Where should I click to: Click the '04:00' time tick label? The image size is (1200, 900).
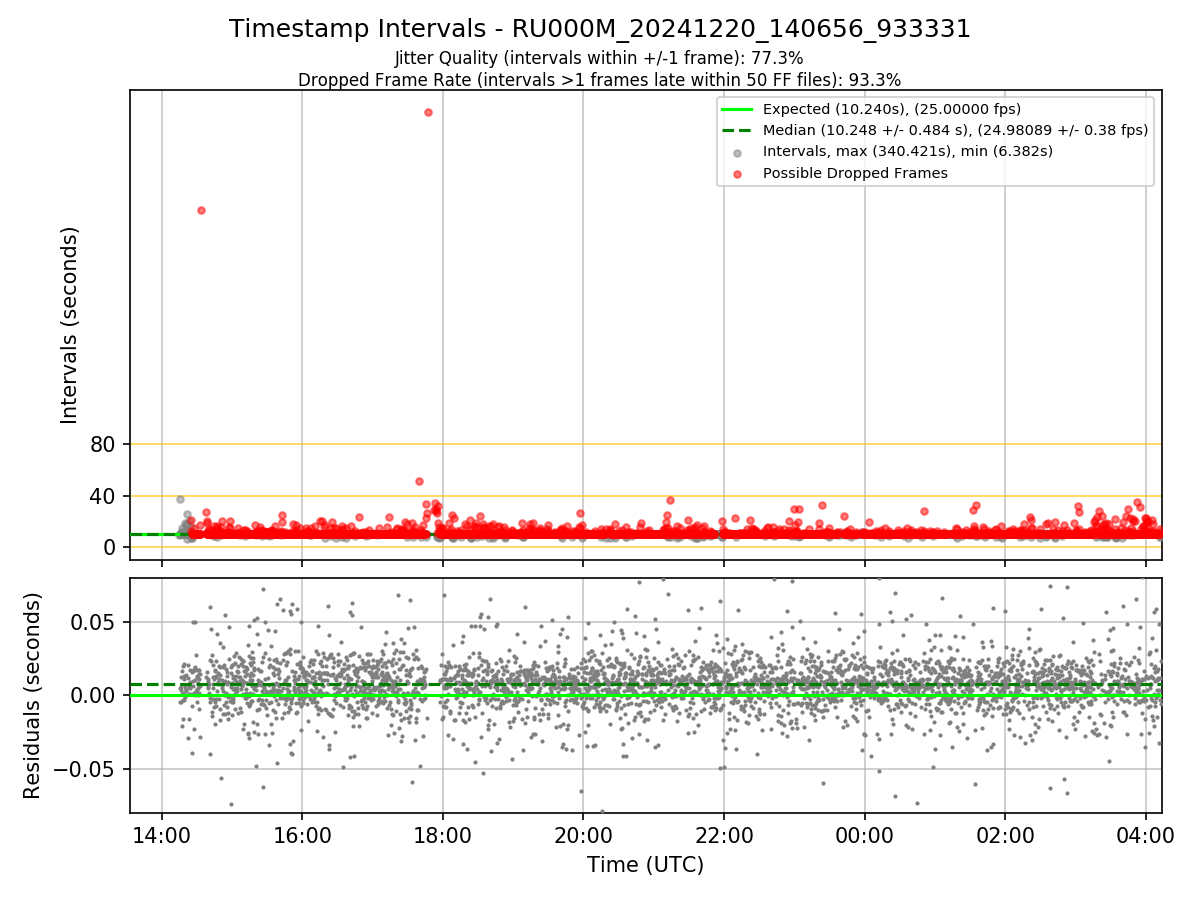tap(1146, 834)
